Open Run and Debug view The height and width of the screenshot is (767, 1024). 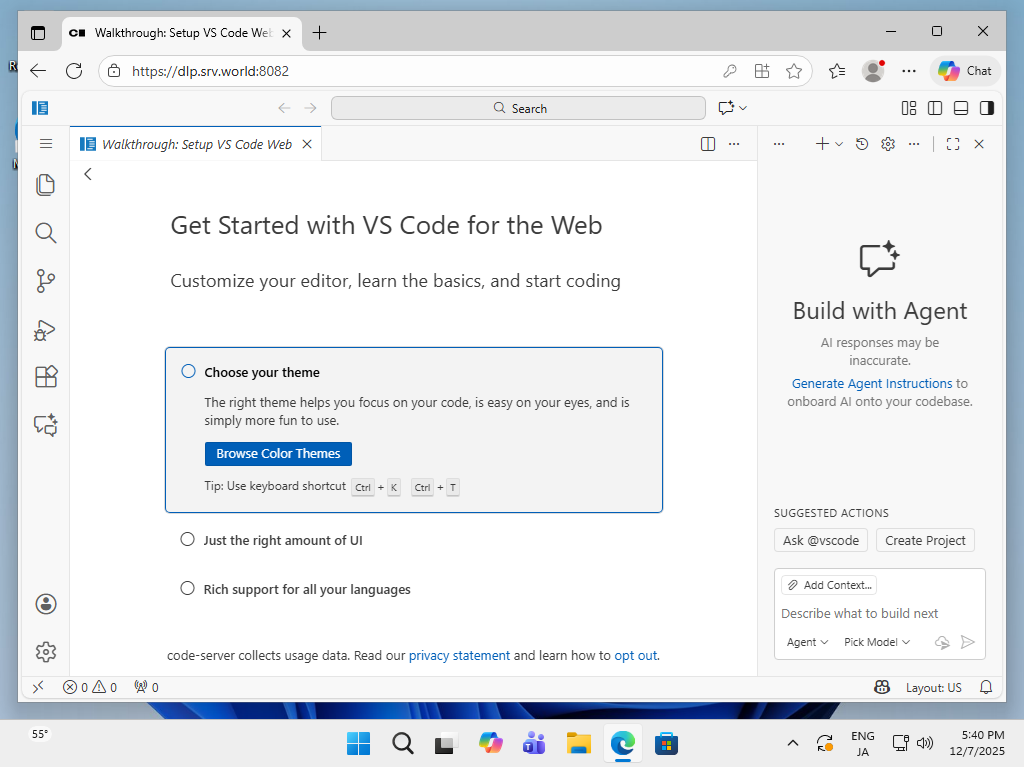point(45,329)
